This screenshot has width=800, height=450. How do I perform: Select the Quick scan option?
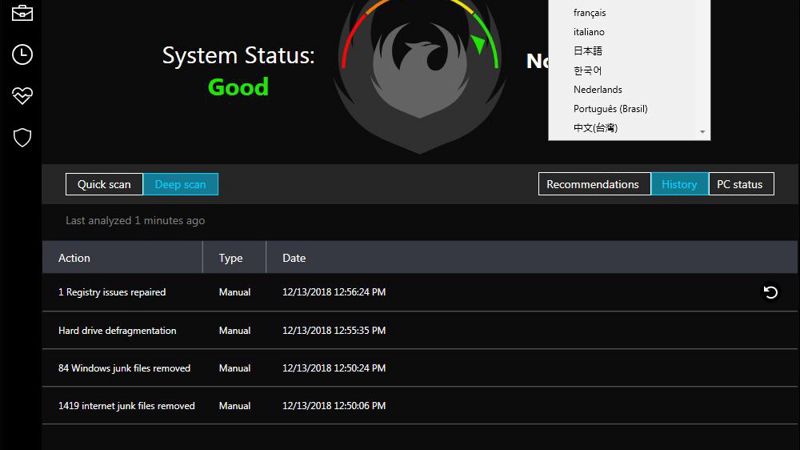tap(104, 184)
